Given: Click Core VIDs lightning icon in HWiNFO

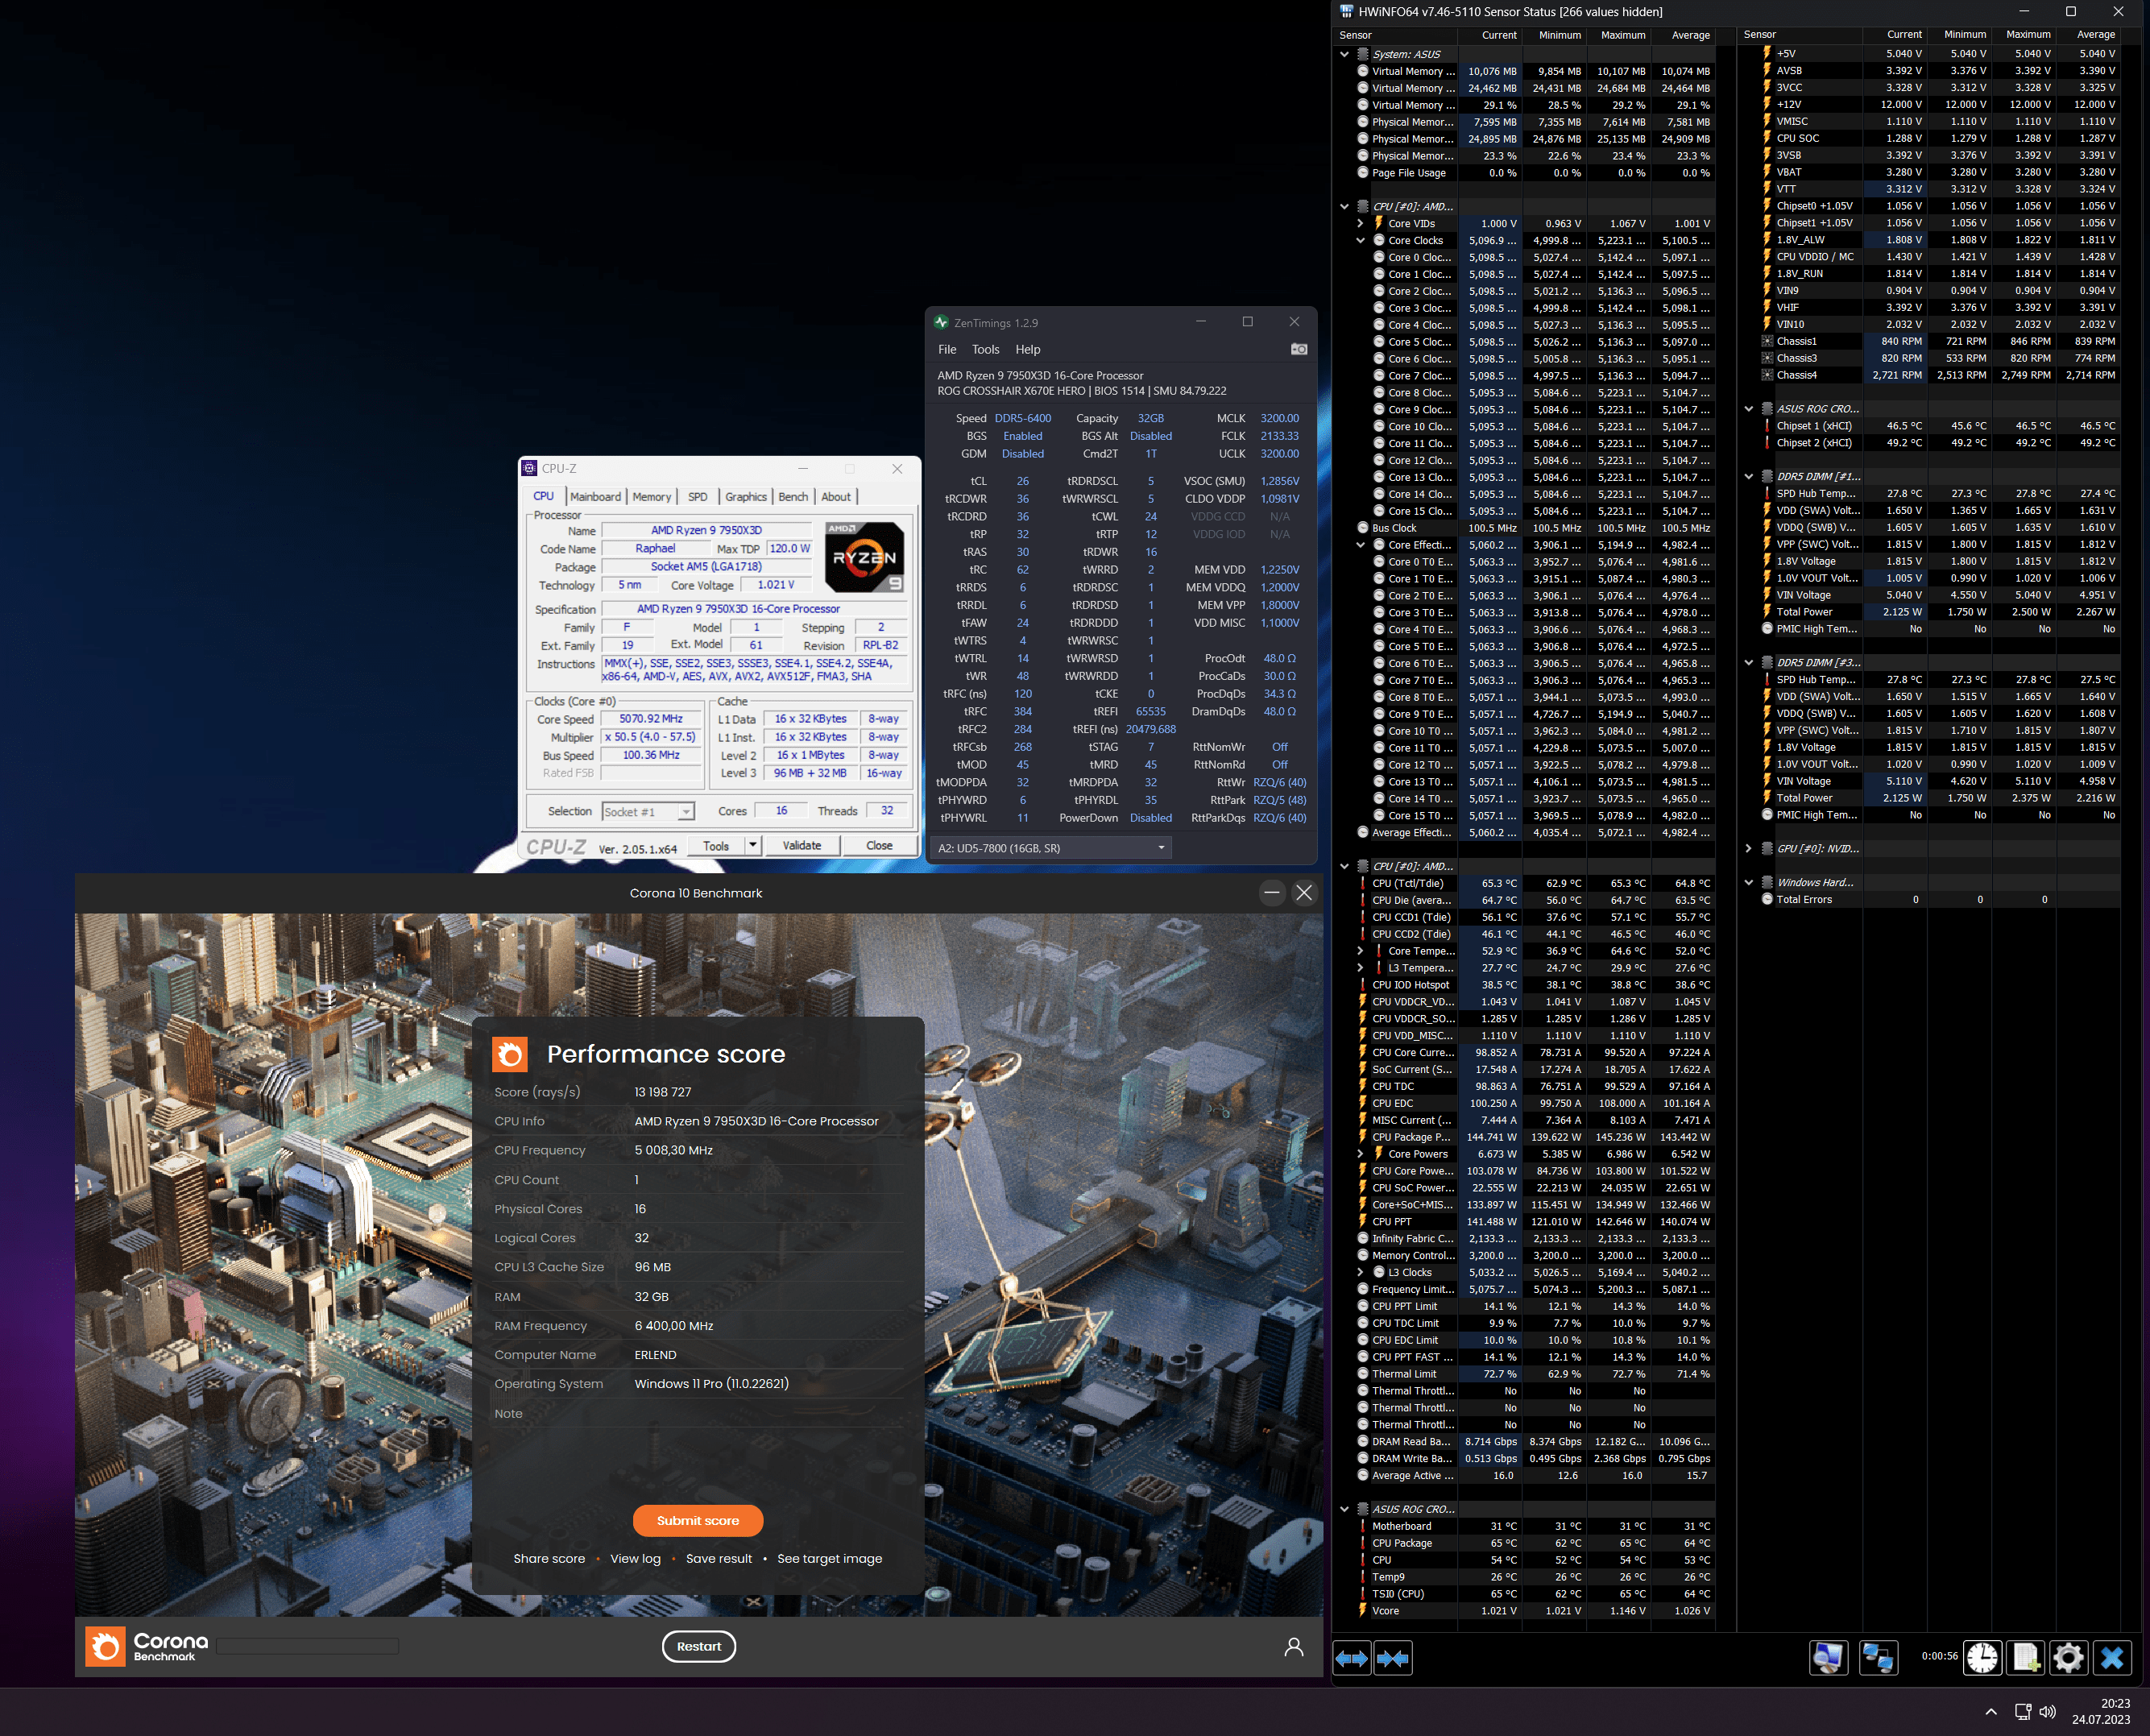Looking at the screenshot, I should [1379, 223].
